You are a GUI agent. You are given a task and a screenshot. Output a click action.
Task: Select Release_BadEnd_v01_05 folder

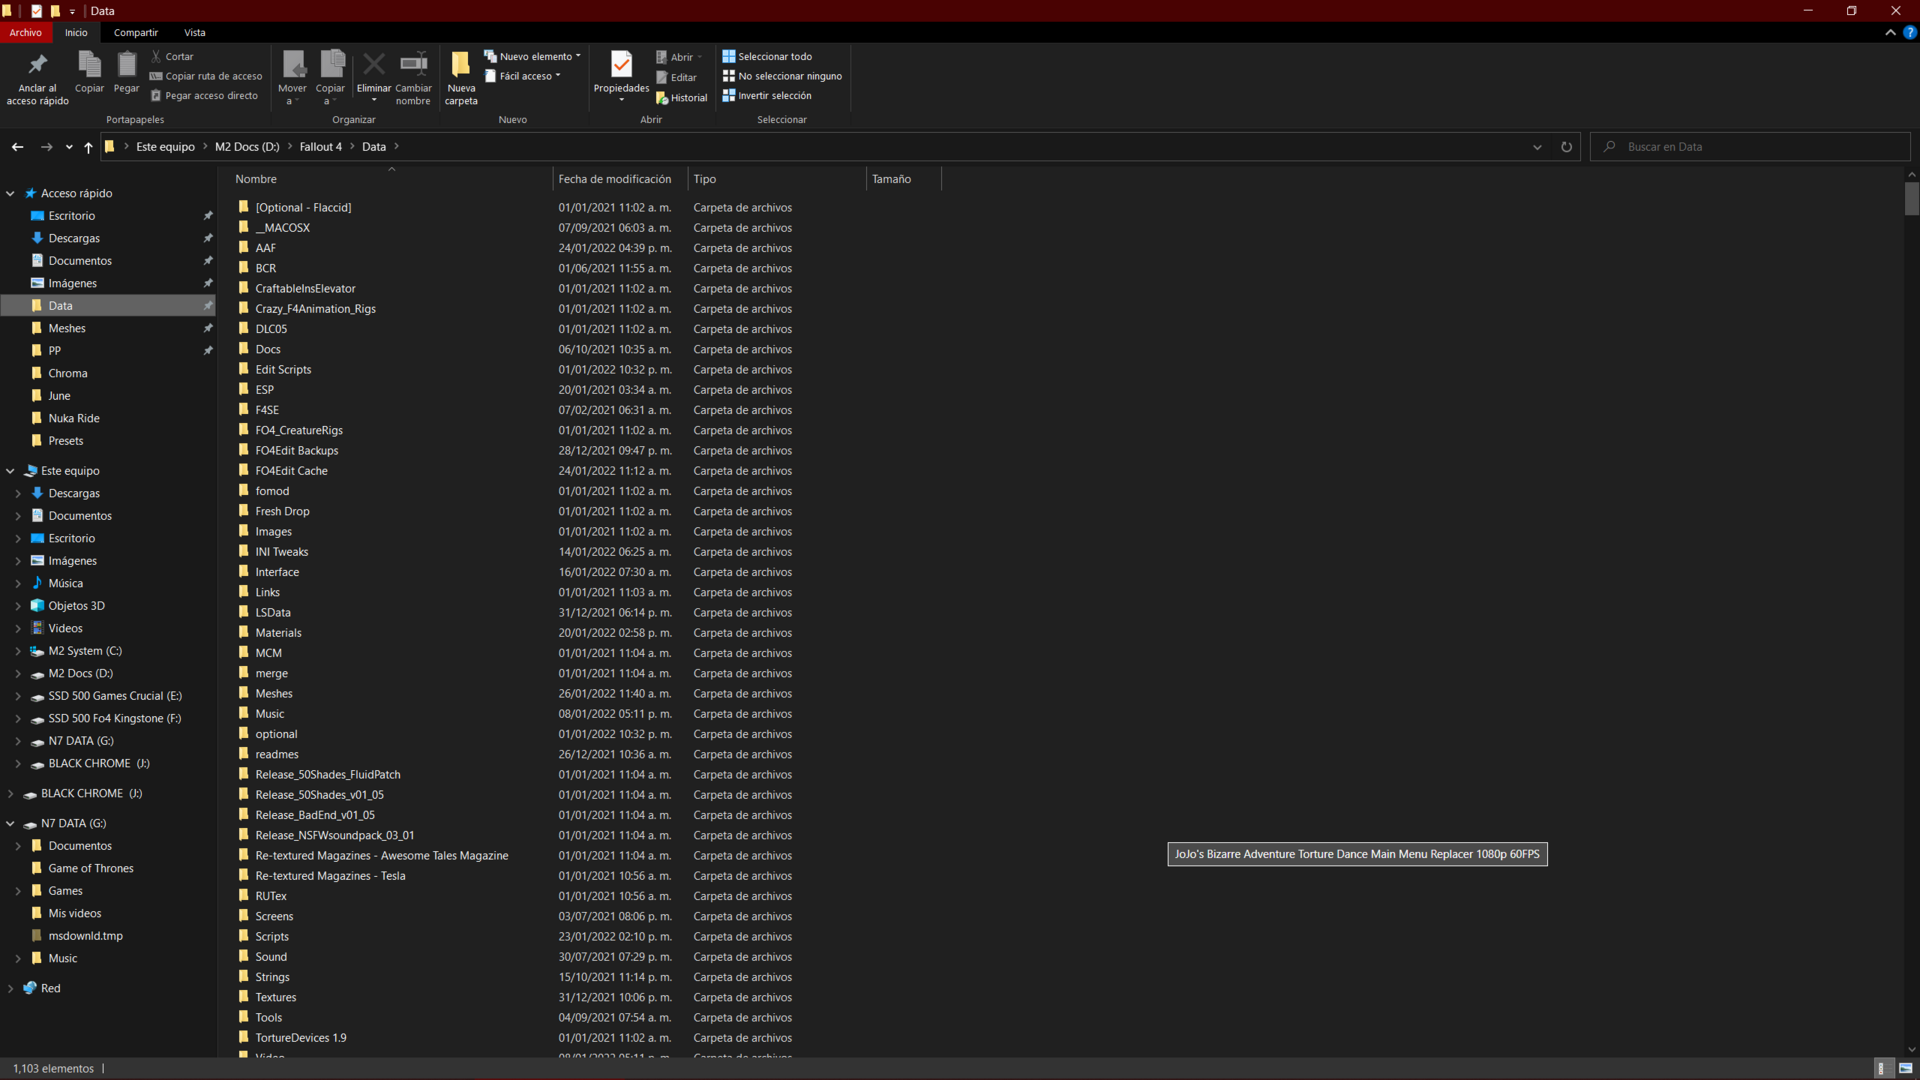(x=315, y=815)
